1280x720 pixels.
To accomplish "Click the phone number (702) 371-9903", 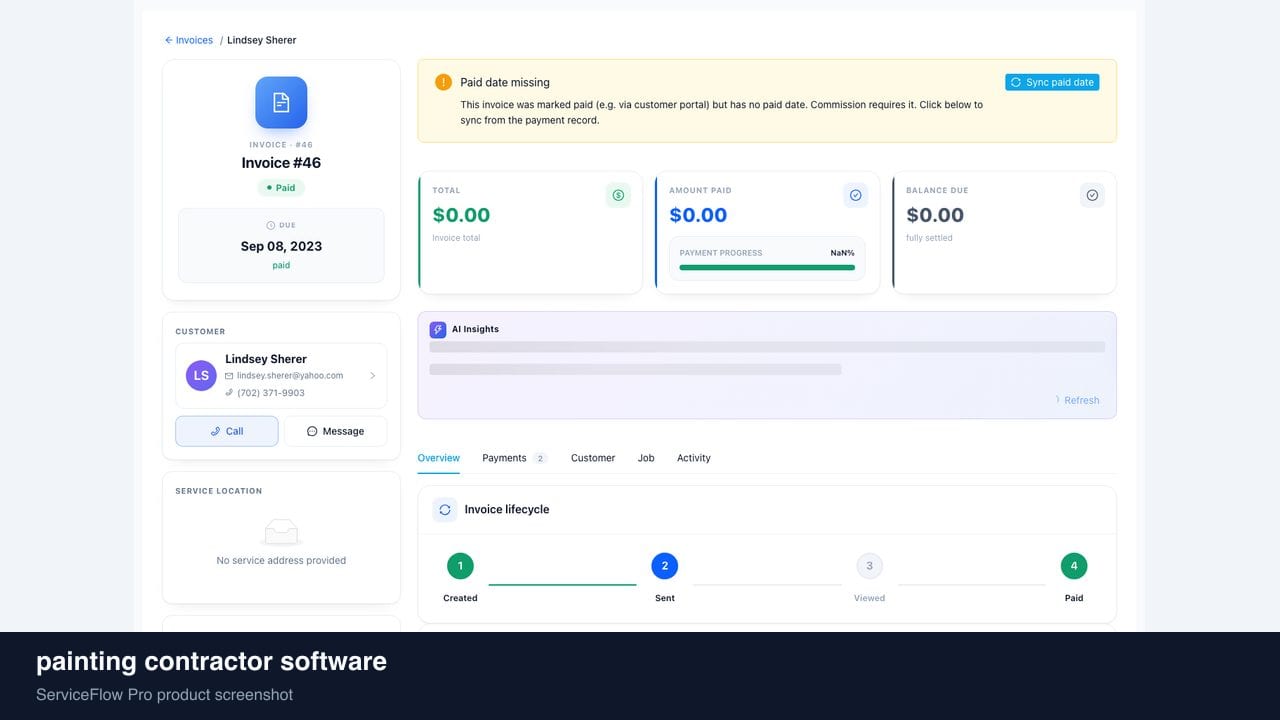I will click(271, 393).
